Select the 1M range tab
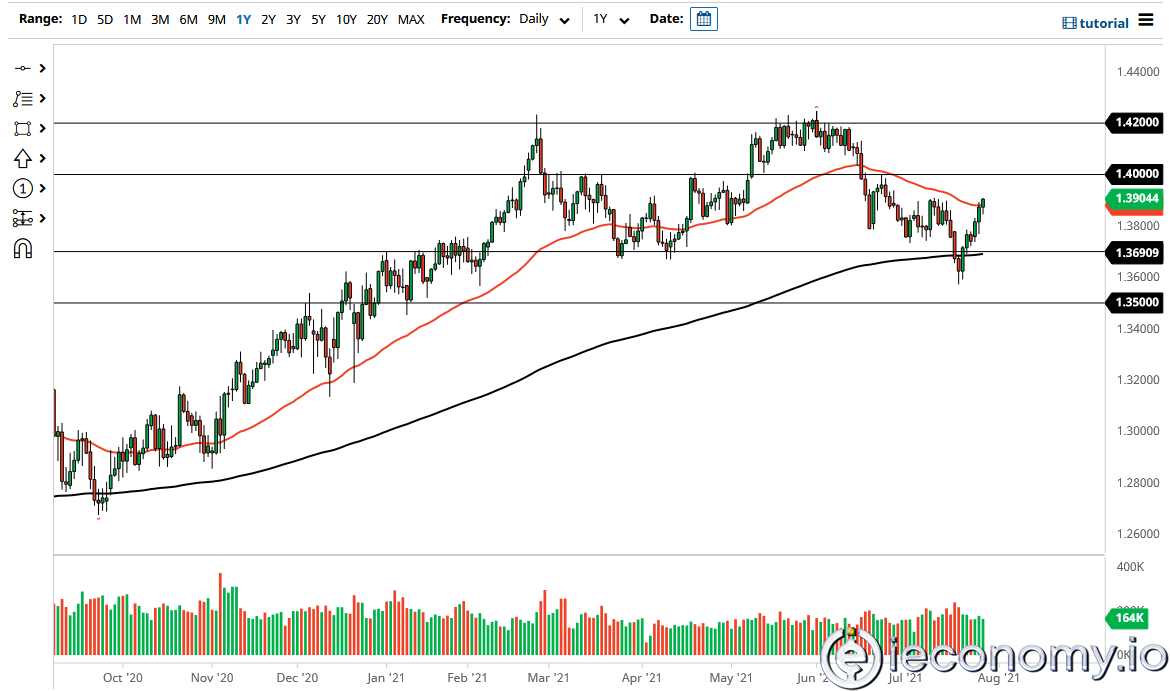The width and height of the screenshot is (1170, 691). (131, 19)
